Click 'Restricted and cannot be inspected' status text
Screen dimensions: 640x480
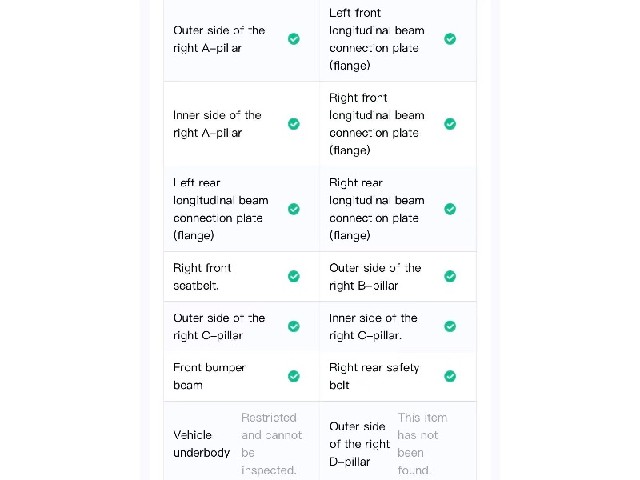point(271,444)
